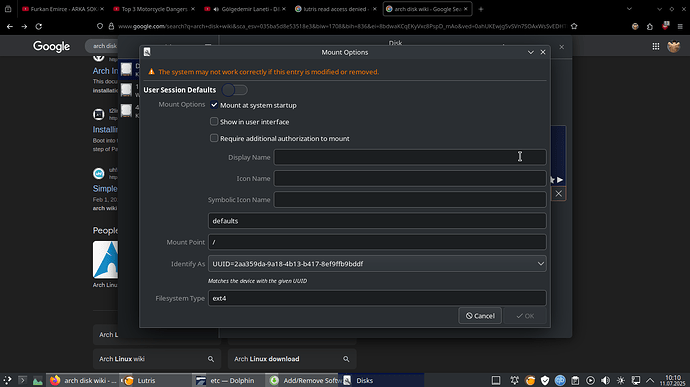This screenshot has height=387, width=690.
Task: Uncheck Mount at system startup
Action: point(214,105)
